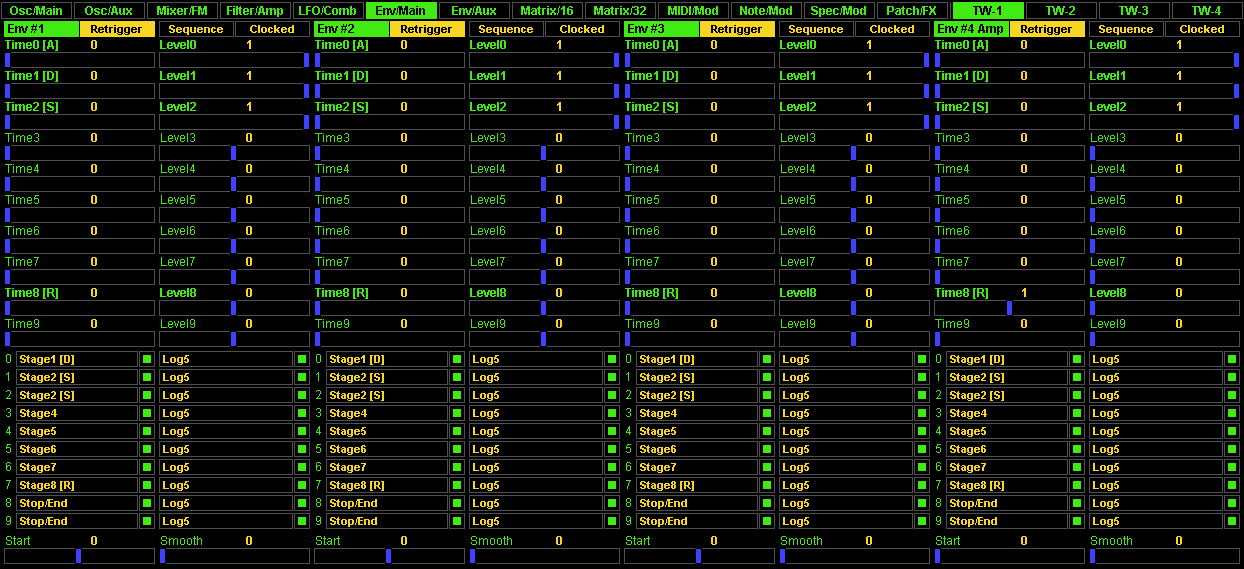Click the Env #4 Amp Time8 [R] slider
Viewport: 1244px width, 569px height.
click(1010, 308)
